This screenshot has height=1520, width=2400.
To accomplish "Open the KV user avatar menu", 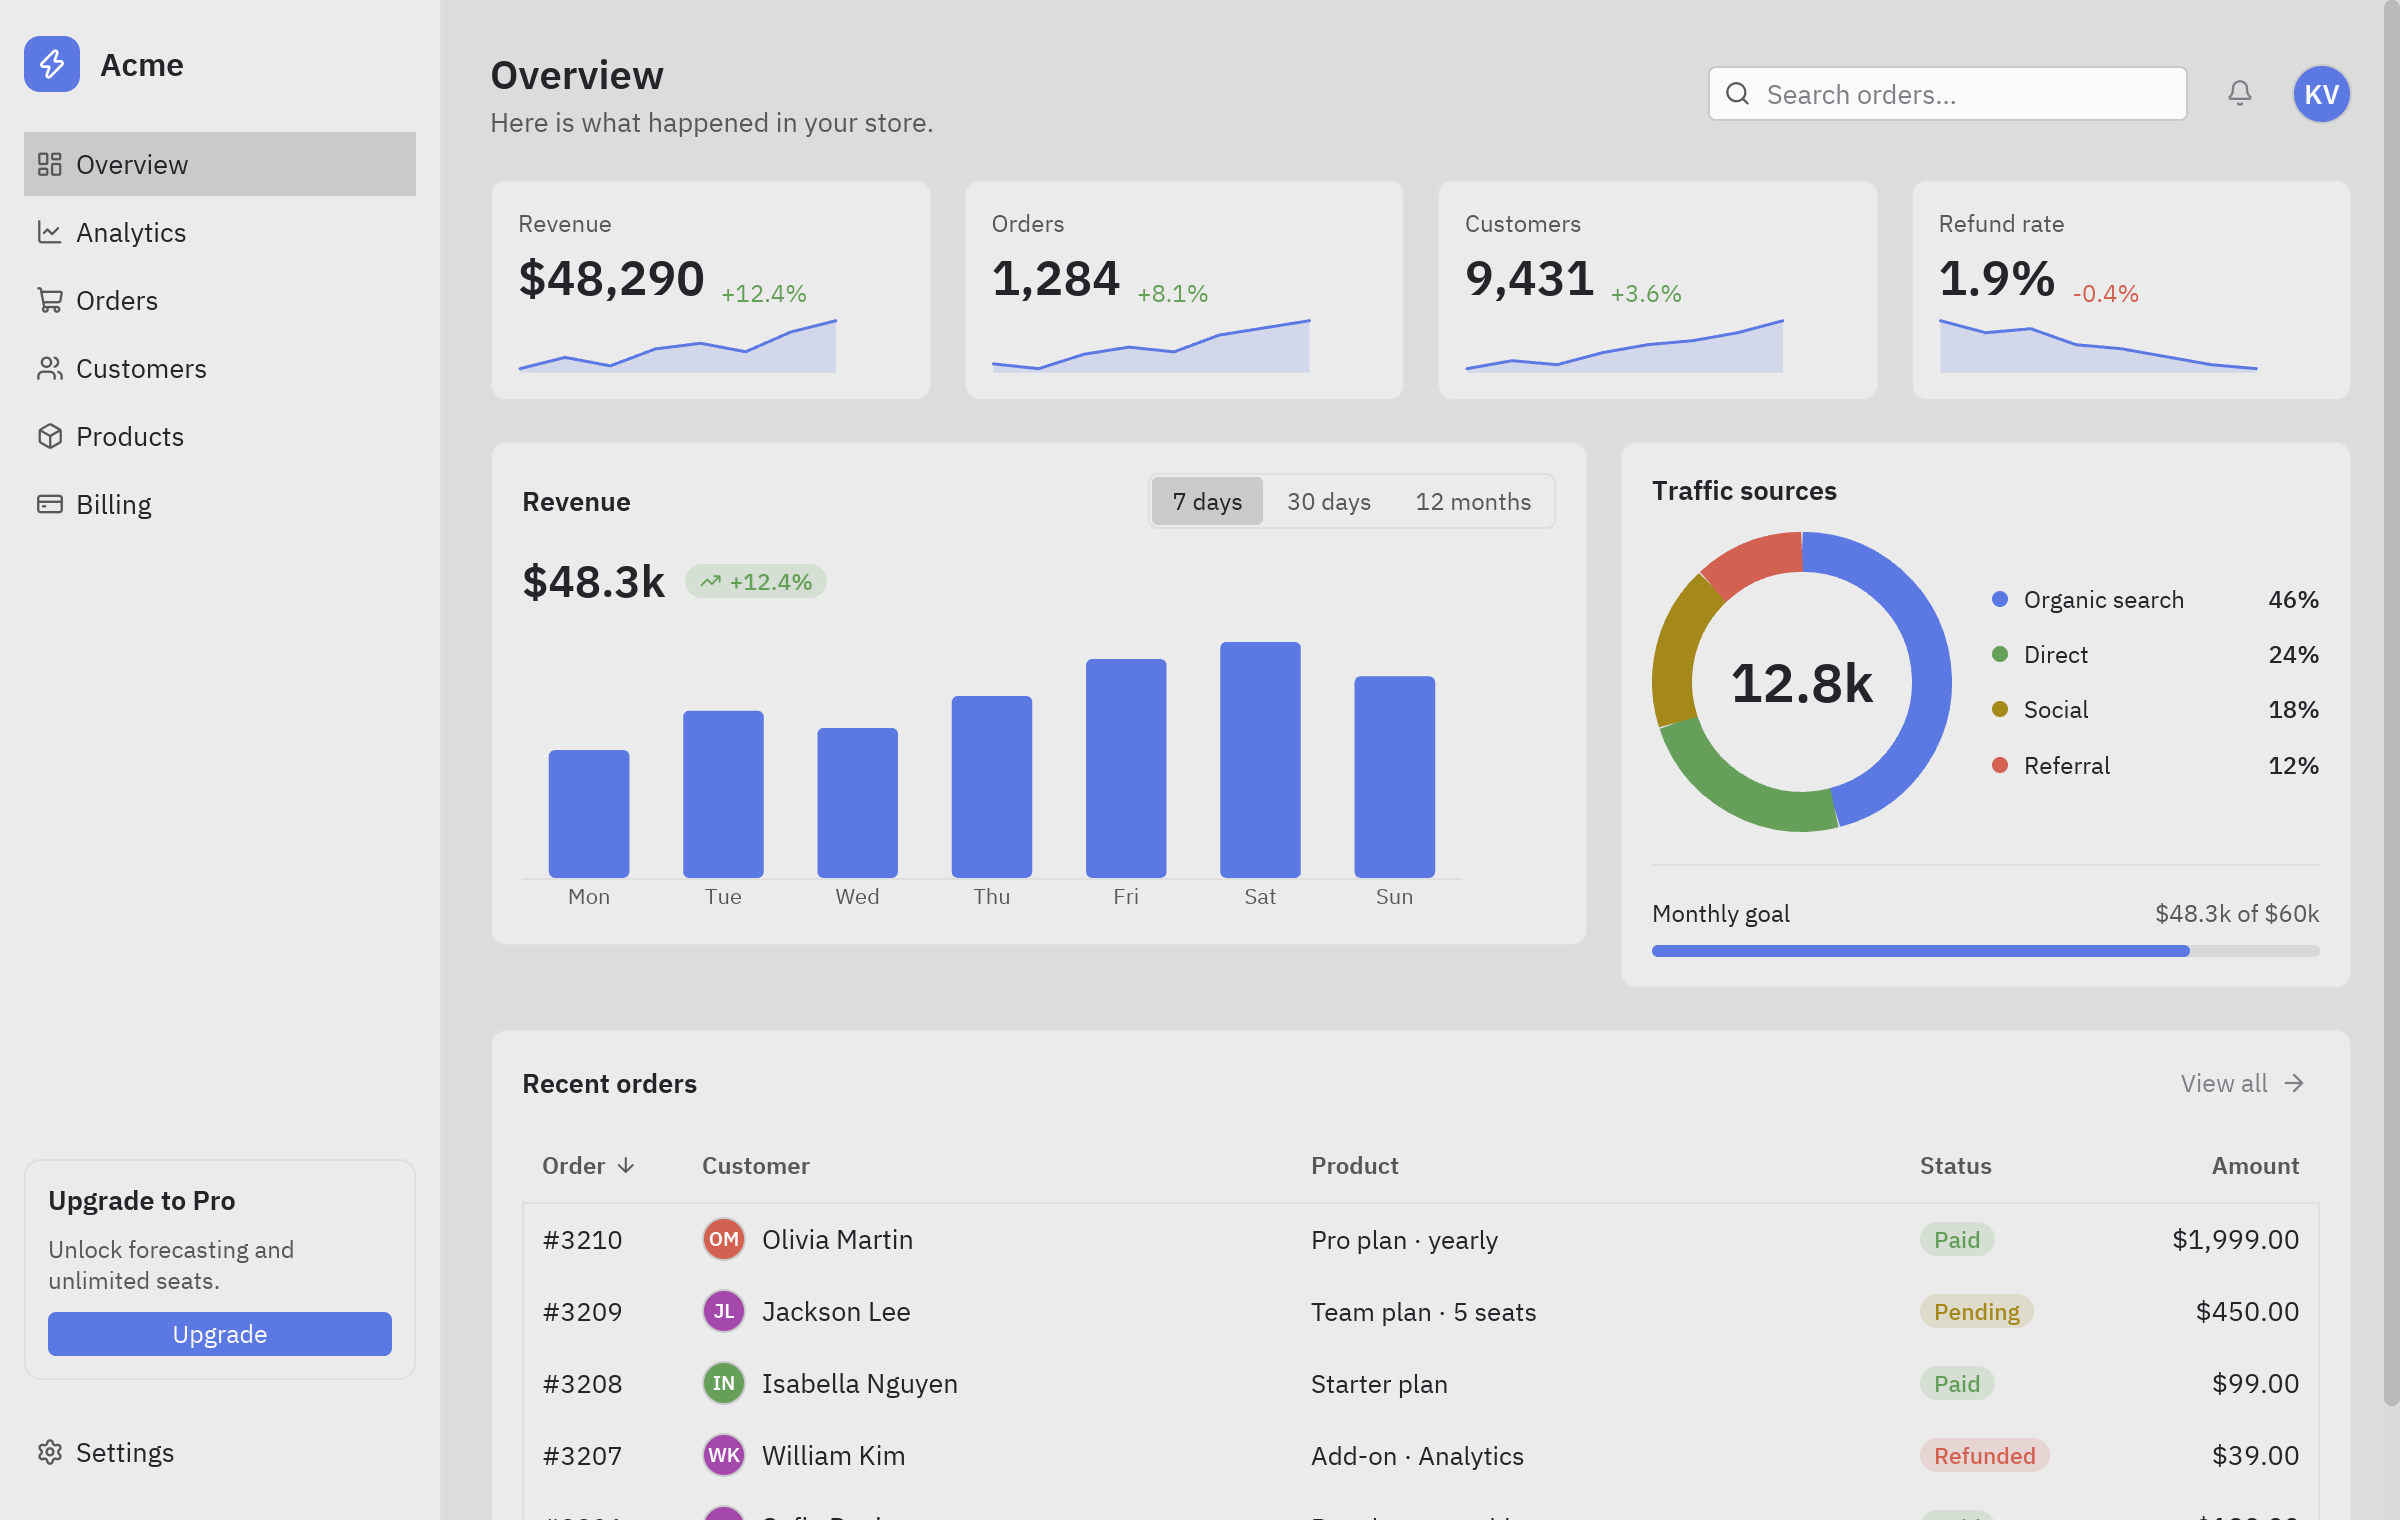I will click(2321, 94).
